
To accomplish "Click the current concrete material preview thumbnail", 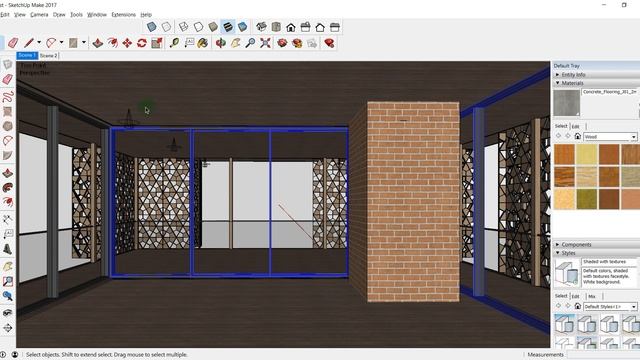I will pyautogui.click(x=567, y=103).
